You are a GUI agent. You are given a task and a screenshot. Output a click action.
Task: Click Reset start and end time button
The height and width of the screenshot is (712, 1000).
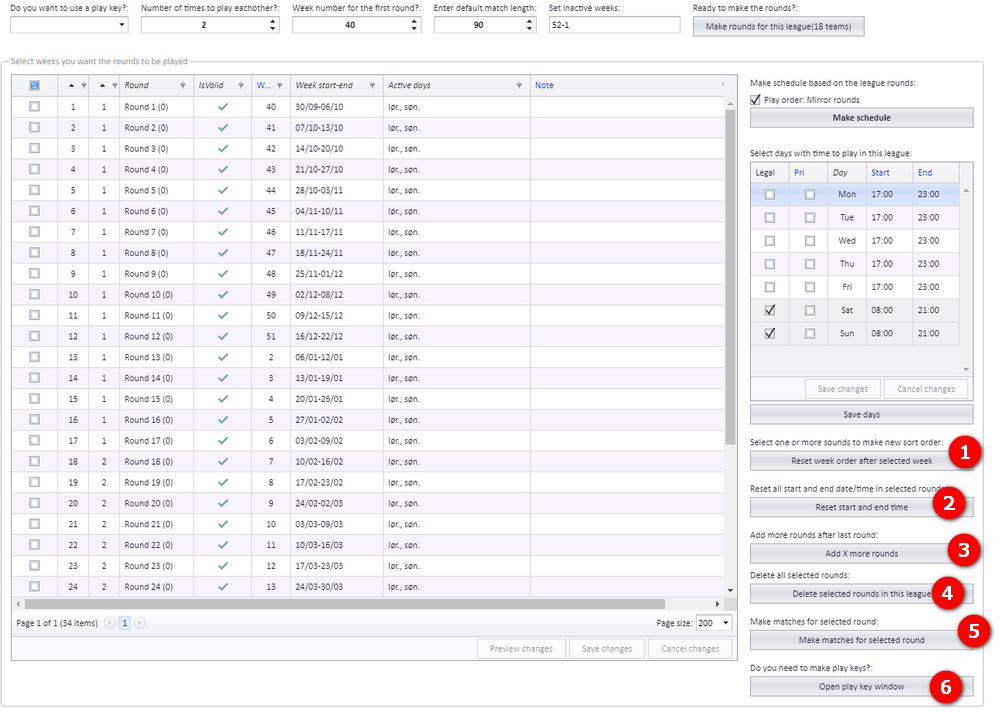click(x=861, y=507)
